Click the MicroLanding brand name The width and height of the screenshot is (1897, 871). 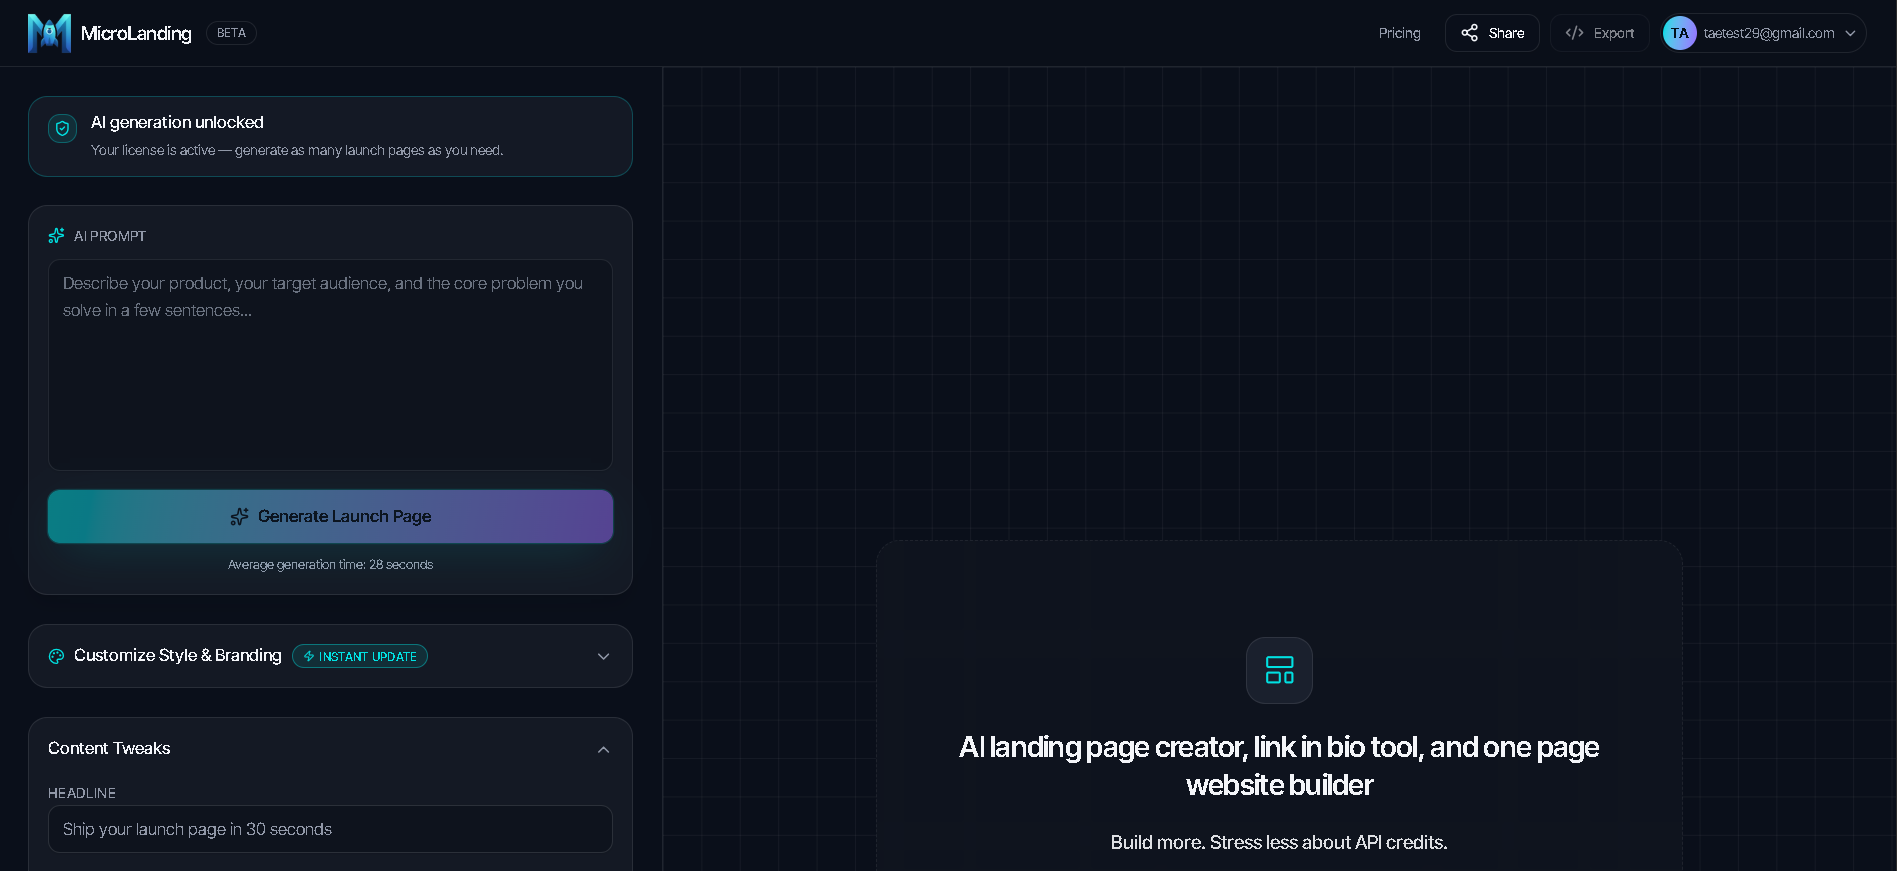coord(136,33)
